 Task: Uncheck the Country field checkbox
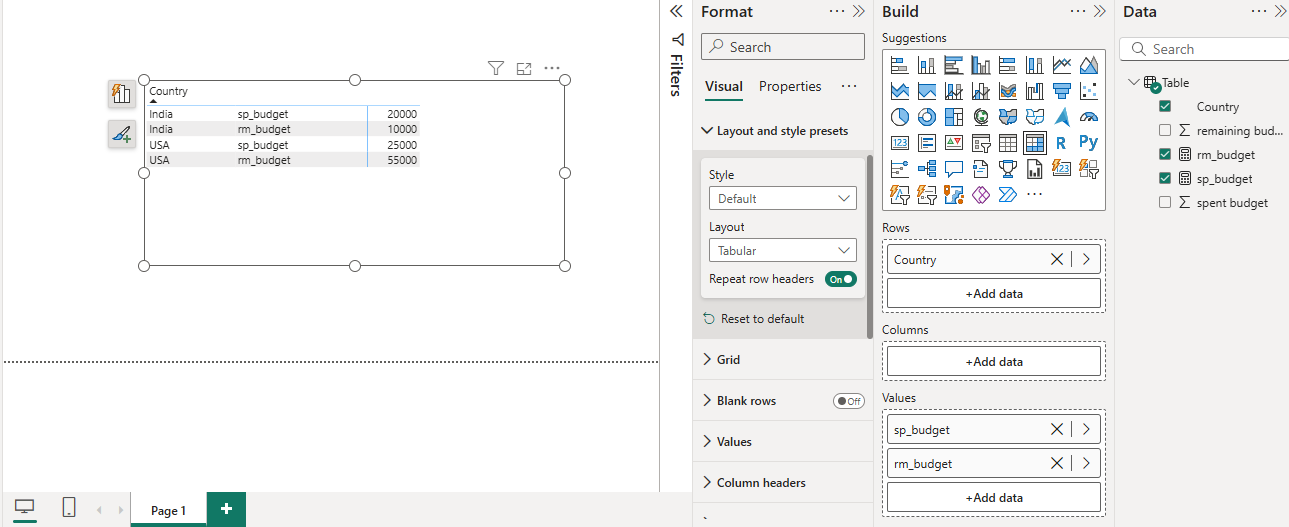click(1165, 106)
